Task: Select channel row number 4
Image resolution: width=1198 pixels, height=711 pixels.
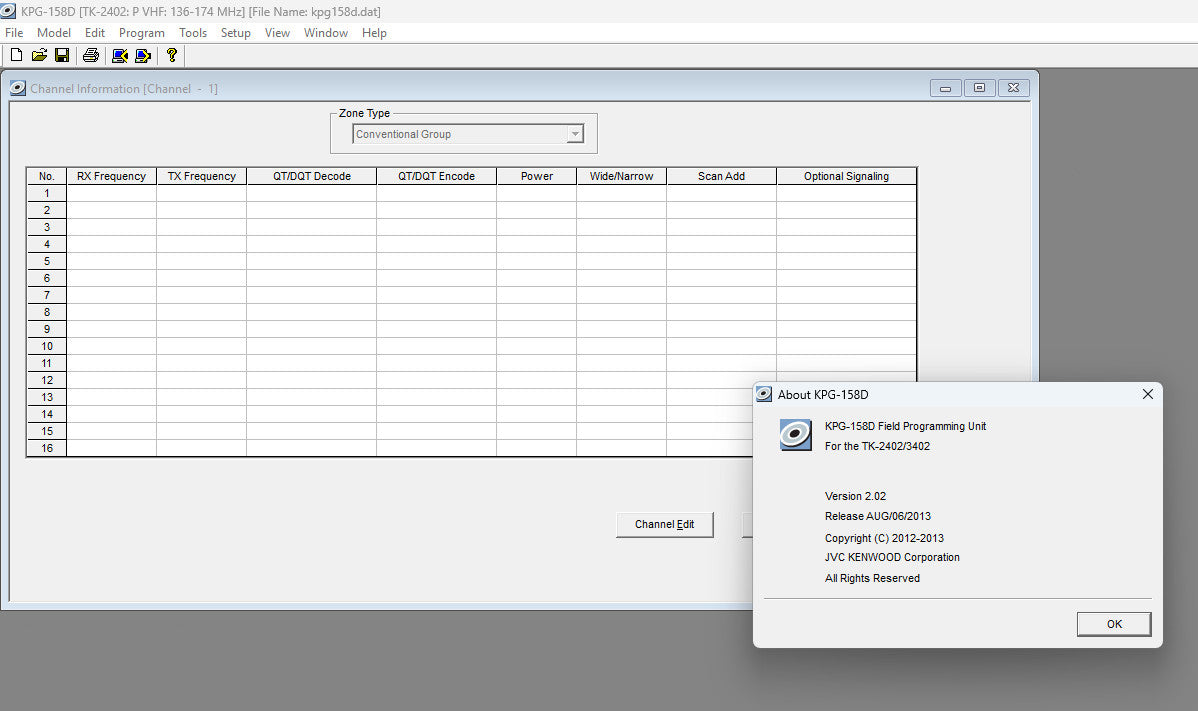Action: pyautogui.click(x=47, y=244)
